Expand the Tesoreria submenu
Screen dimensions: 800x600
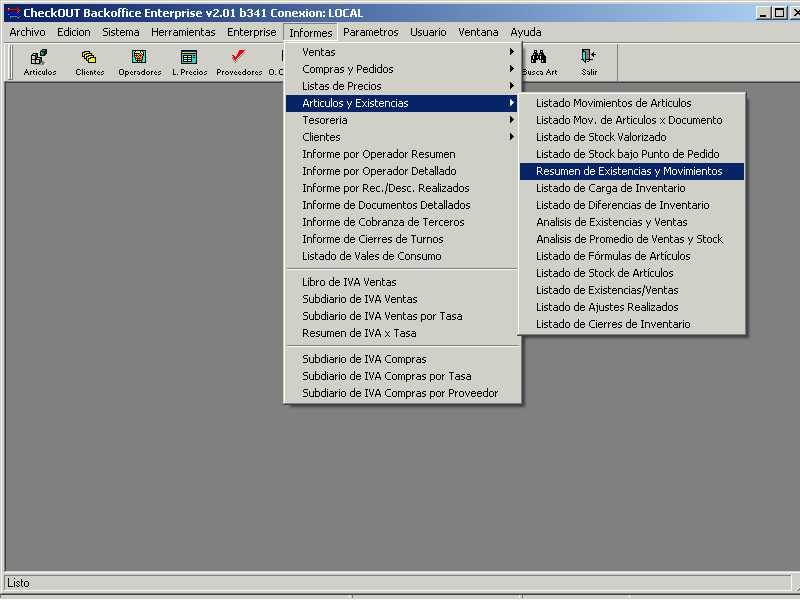pos(401,120)
